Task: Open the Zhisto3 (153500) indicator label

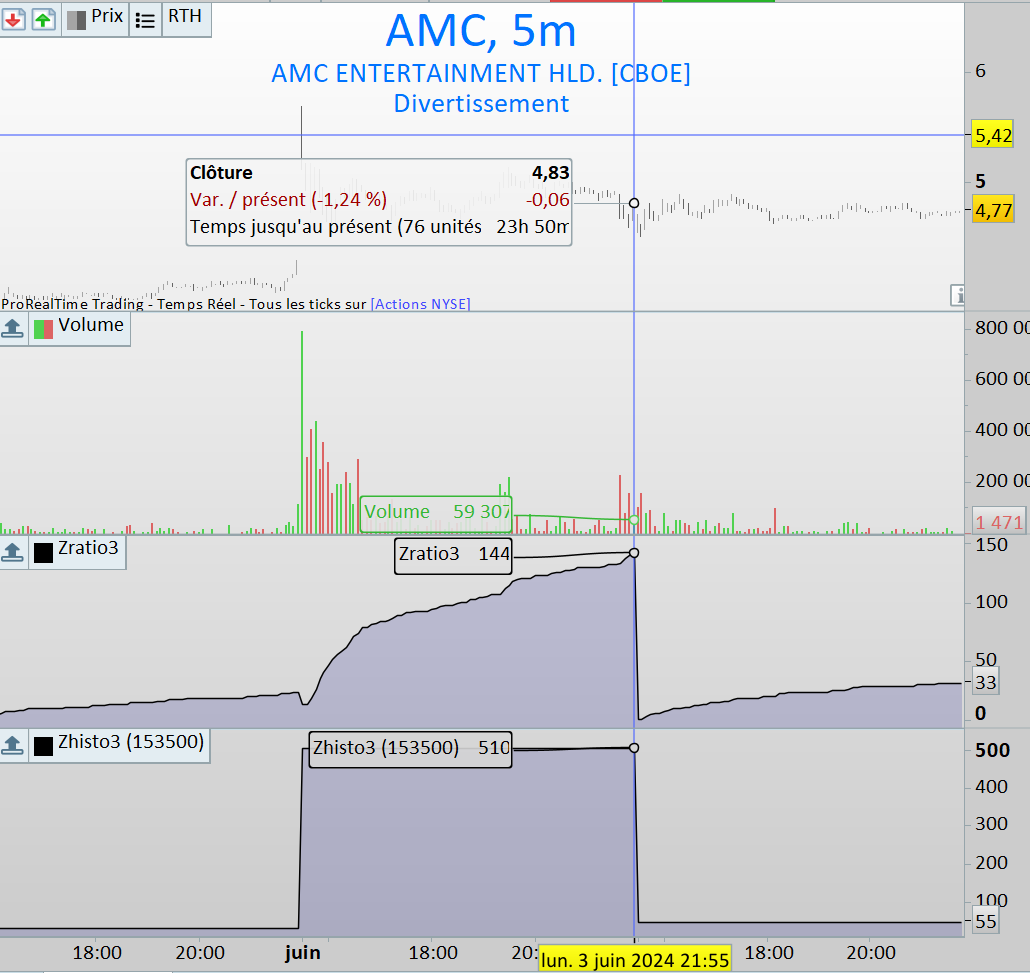Action: [x=131, y=742]
